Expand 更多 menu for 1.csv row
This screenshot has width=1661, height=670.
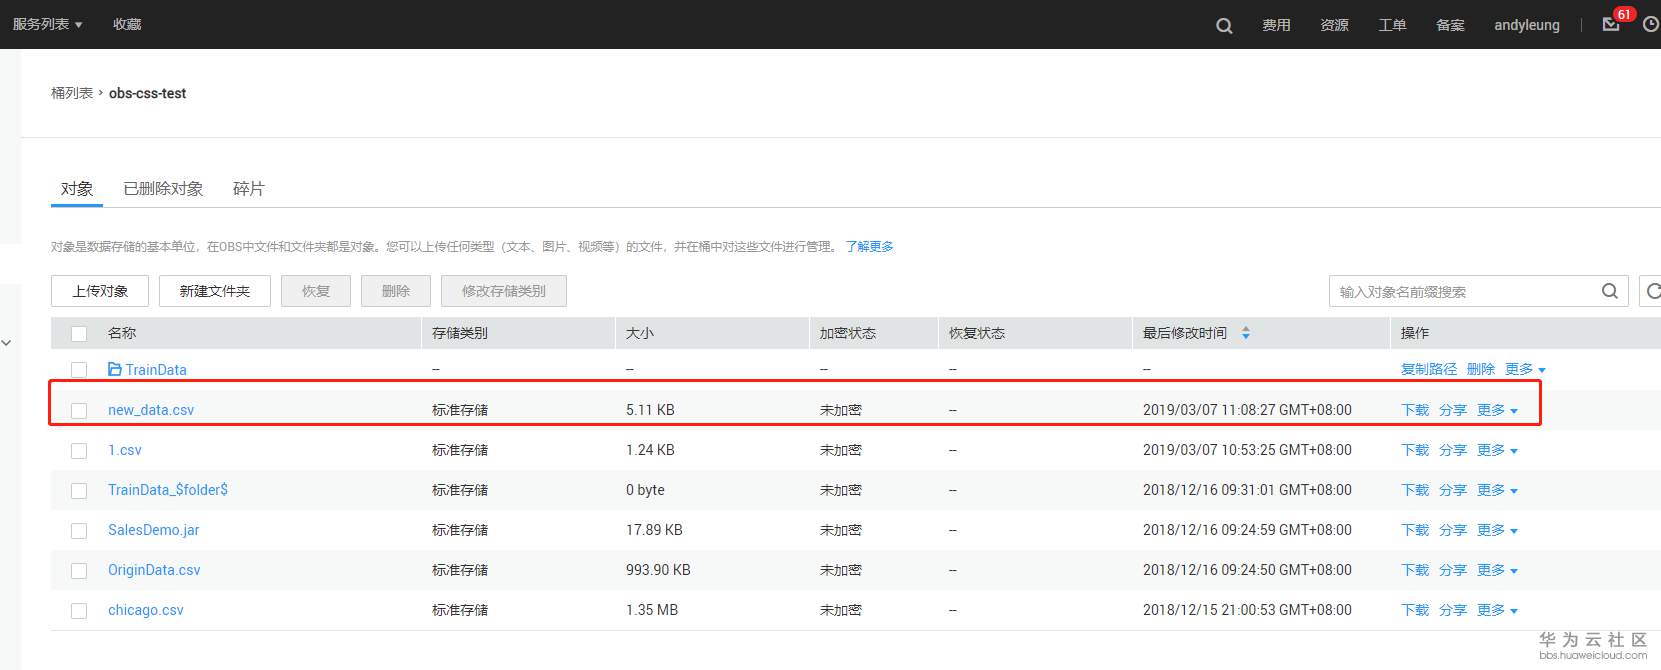[x=1497, y=450]
